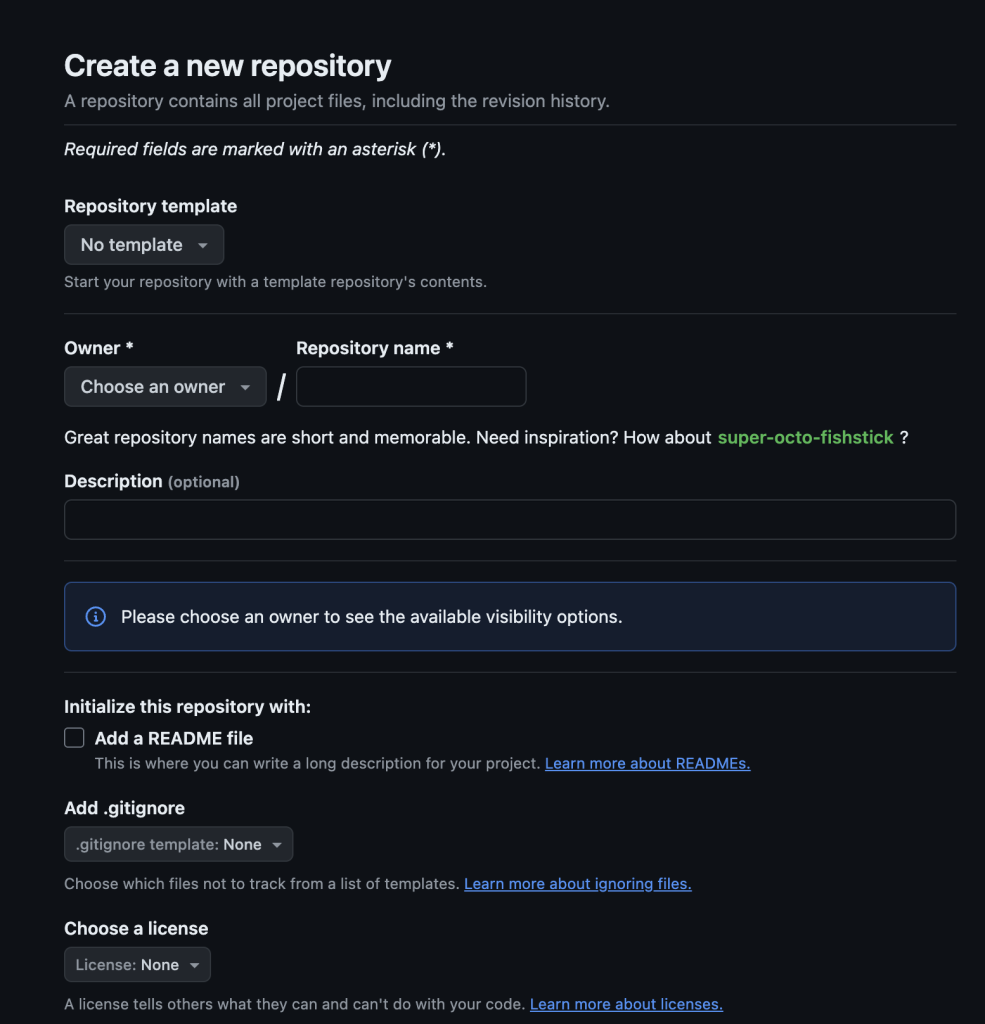Expand the License selector button
Viewport: 985px width, 1024px height.
(x=137, y=965)
